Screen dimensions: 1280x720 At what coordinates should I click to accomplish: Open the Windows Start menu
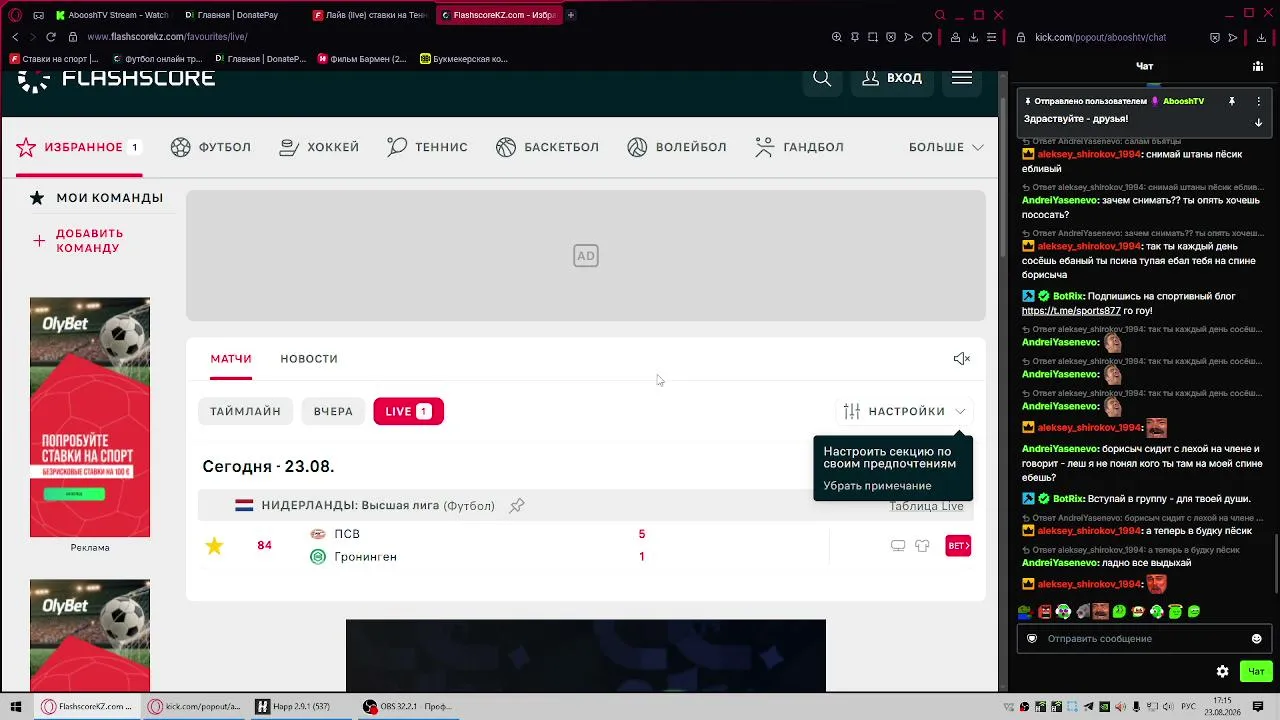(x=16, y=707)
